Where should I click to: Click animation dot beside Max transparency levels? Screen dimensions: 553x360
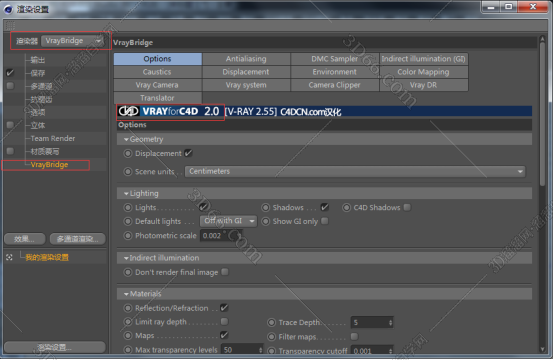click(128, 350)
